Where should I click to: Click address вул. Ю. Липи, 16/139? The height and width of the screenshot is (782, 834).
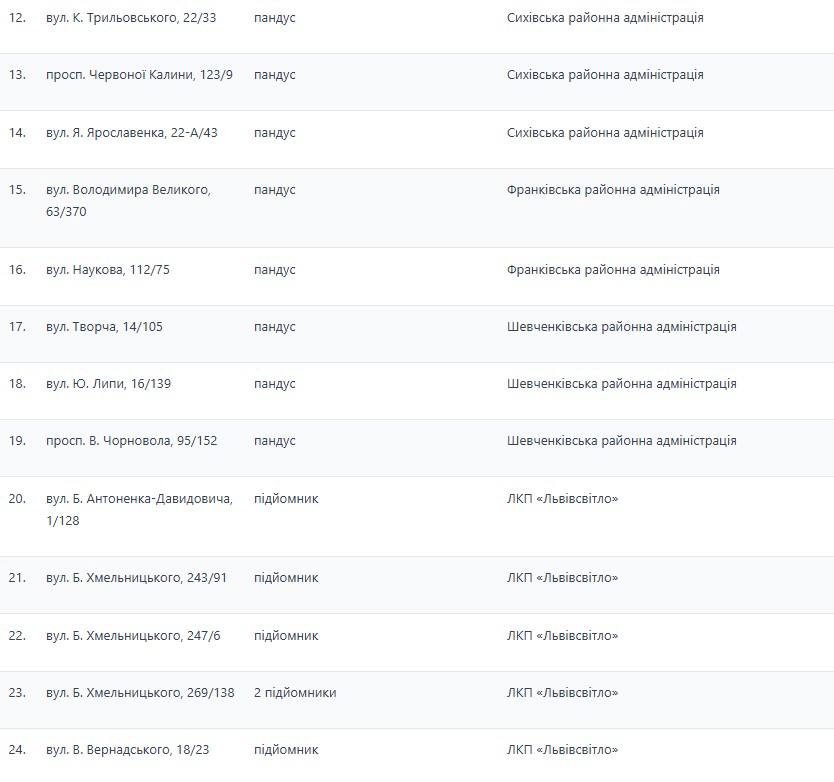point(108,384)
